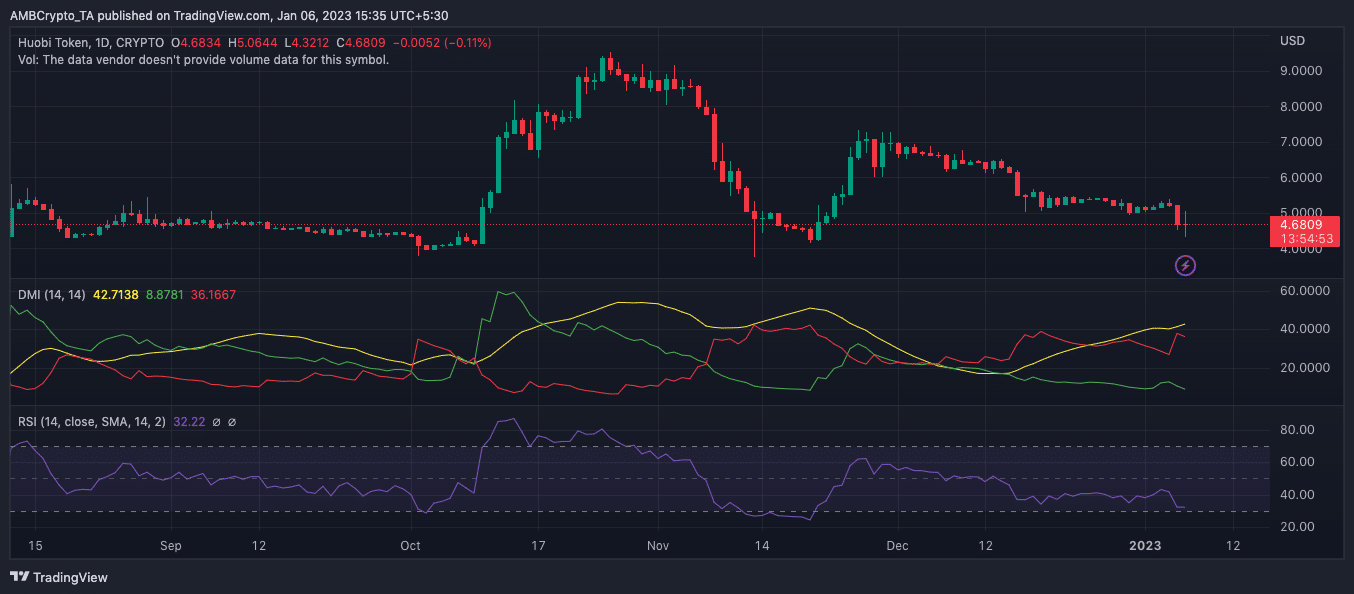The width and height of the screenshot is (1354, 594).
Task: Click the 20.0000 DMI axis label
Action: (x=1304, y=368)
